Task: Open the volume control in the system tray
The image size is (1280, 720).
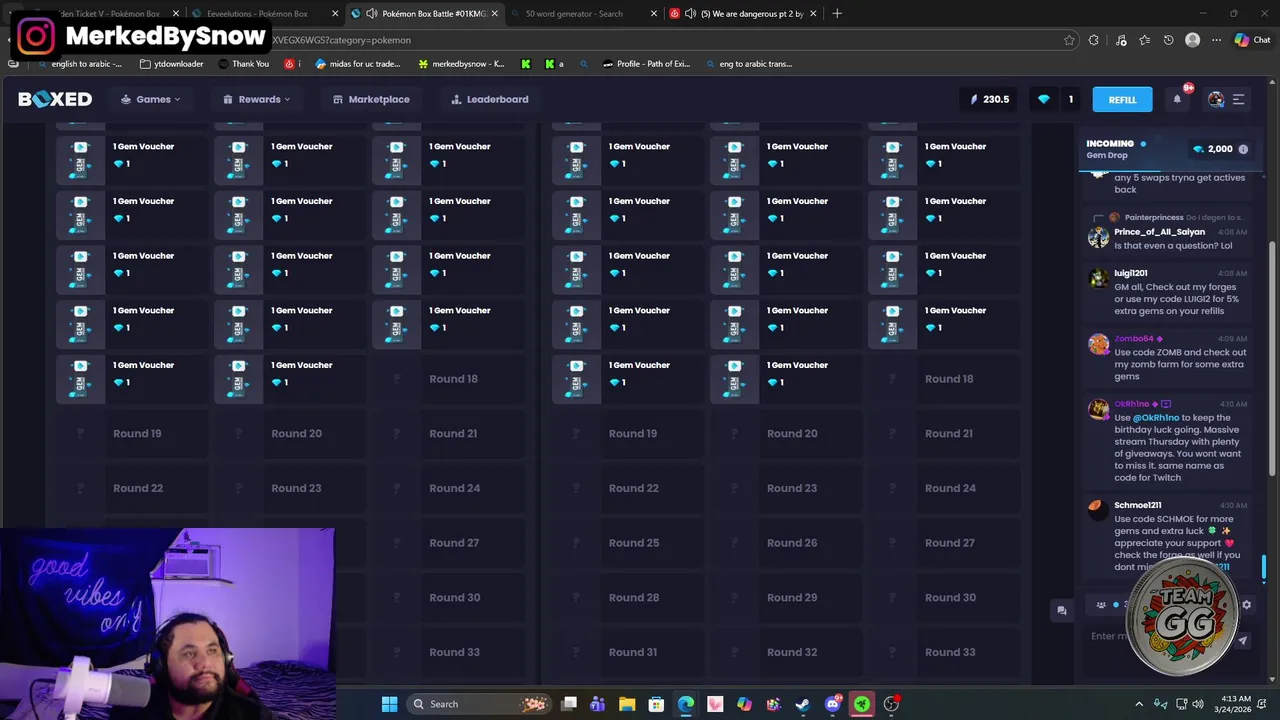Action: [1198, 704]
